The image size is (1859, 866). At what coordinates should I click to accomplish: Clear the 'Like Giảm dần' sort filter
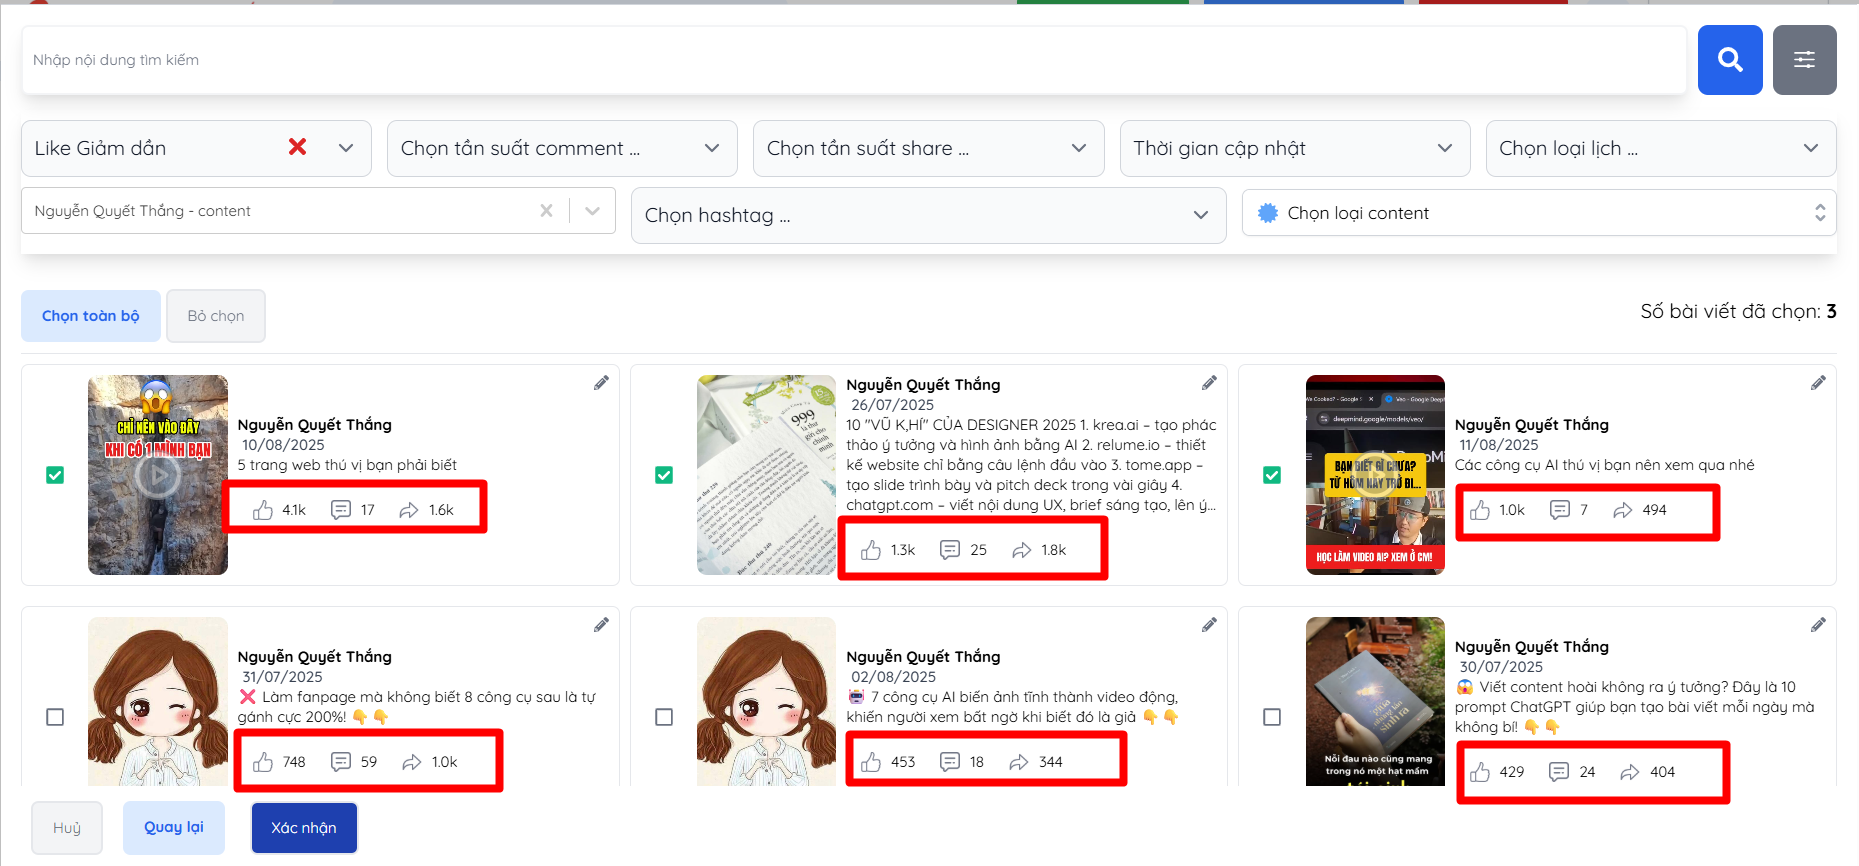tap(297, 147)
